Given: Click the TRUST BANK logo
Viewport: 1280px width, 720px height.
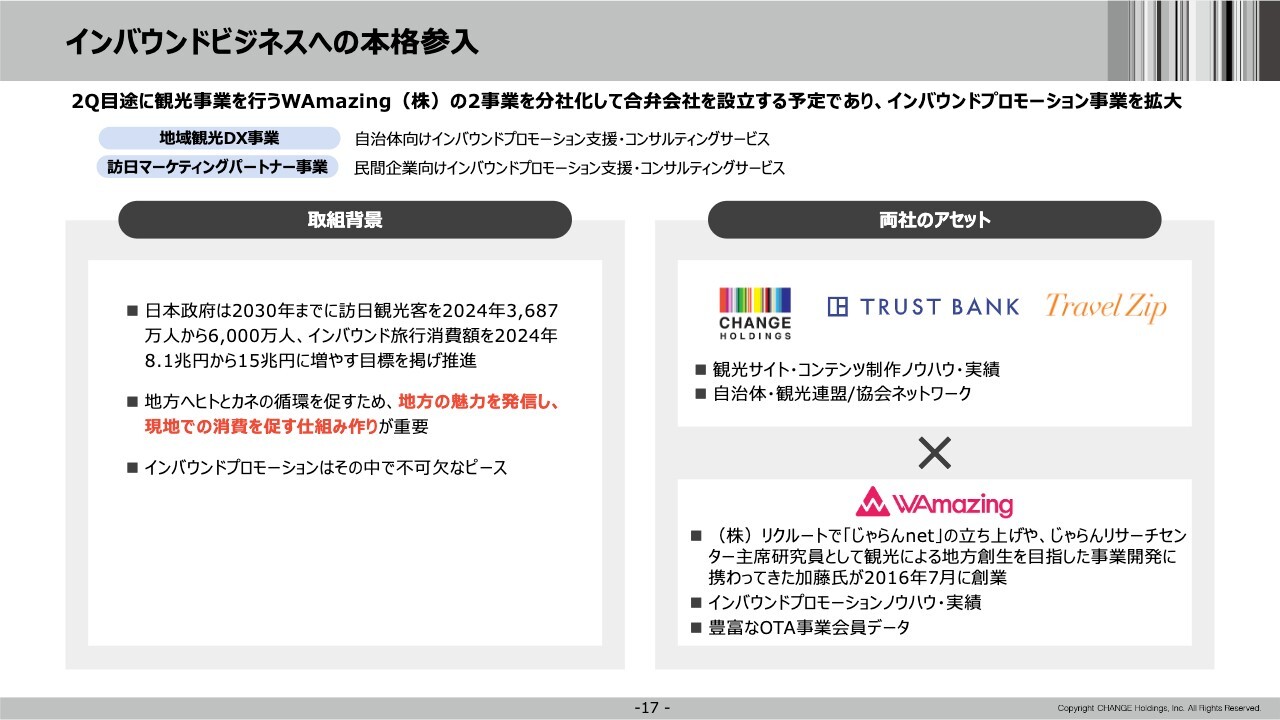Looking at the screenshot, I should tap(923, 307).
